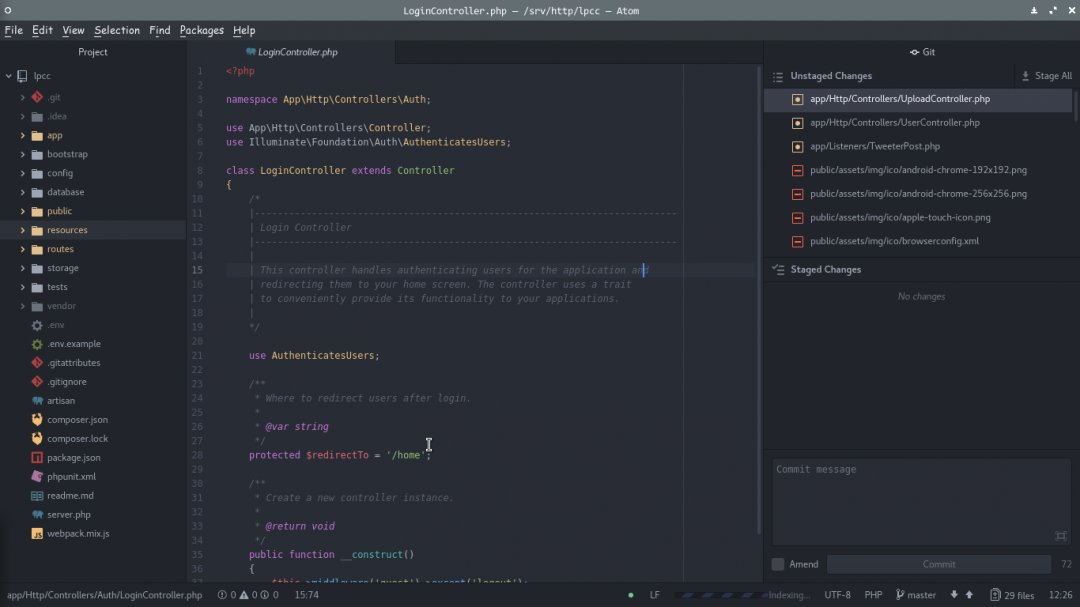Expand the config folder

coord(23,173)
